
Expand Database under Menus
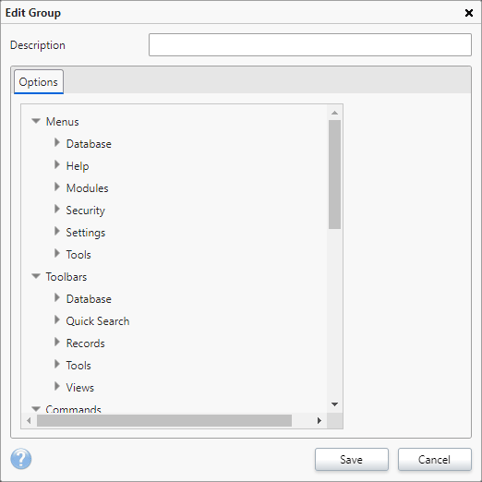click(x=57, y=143)
